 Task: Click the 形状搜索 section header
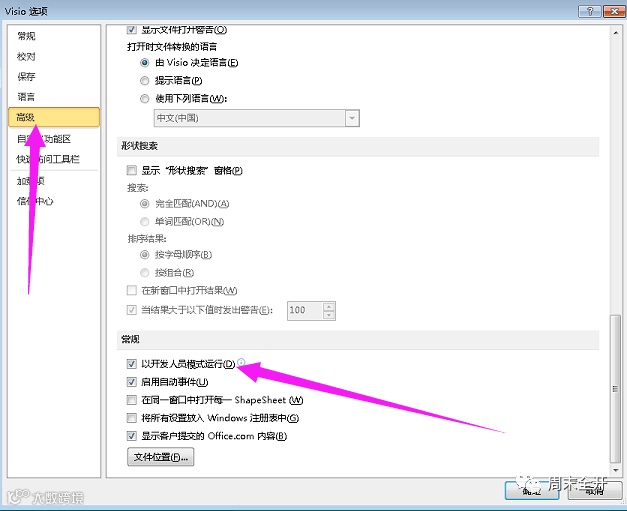pyautogui.click(x=140, y=146)
